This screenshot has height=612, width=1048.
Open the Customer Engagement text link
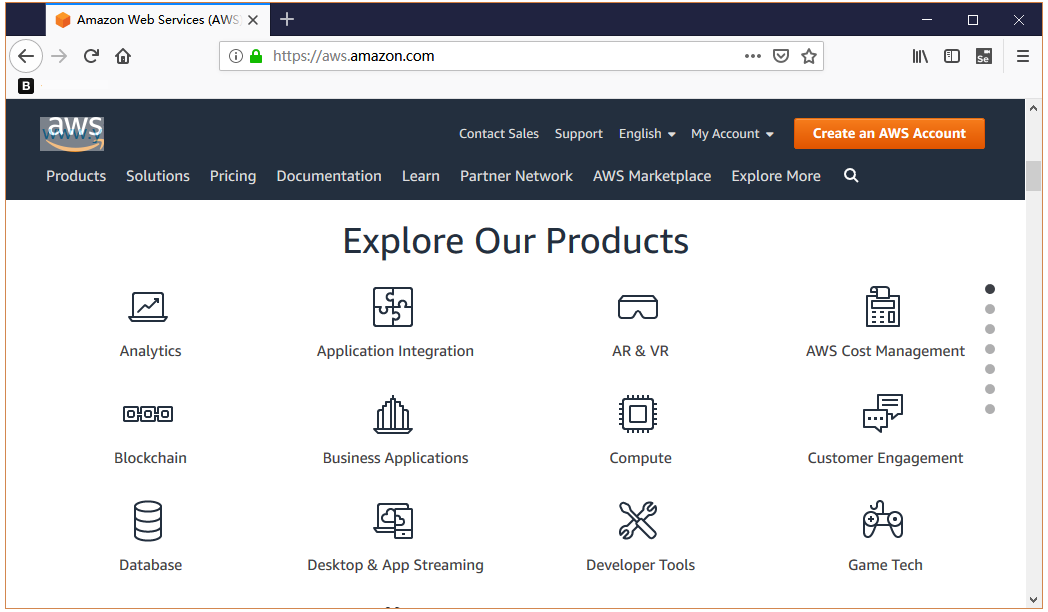tap(885, 458)
